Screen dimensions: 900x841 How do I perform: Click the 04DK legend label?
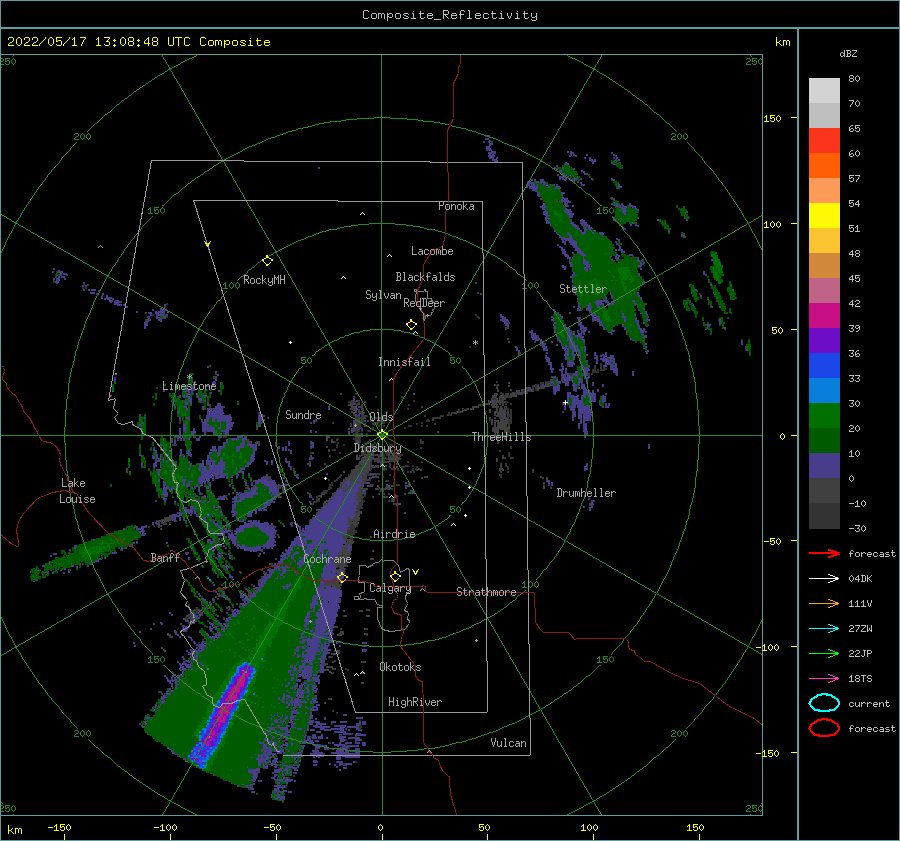click(860, 578)
